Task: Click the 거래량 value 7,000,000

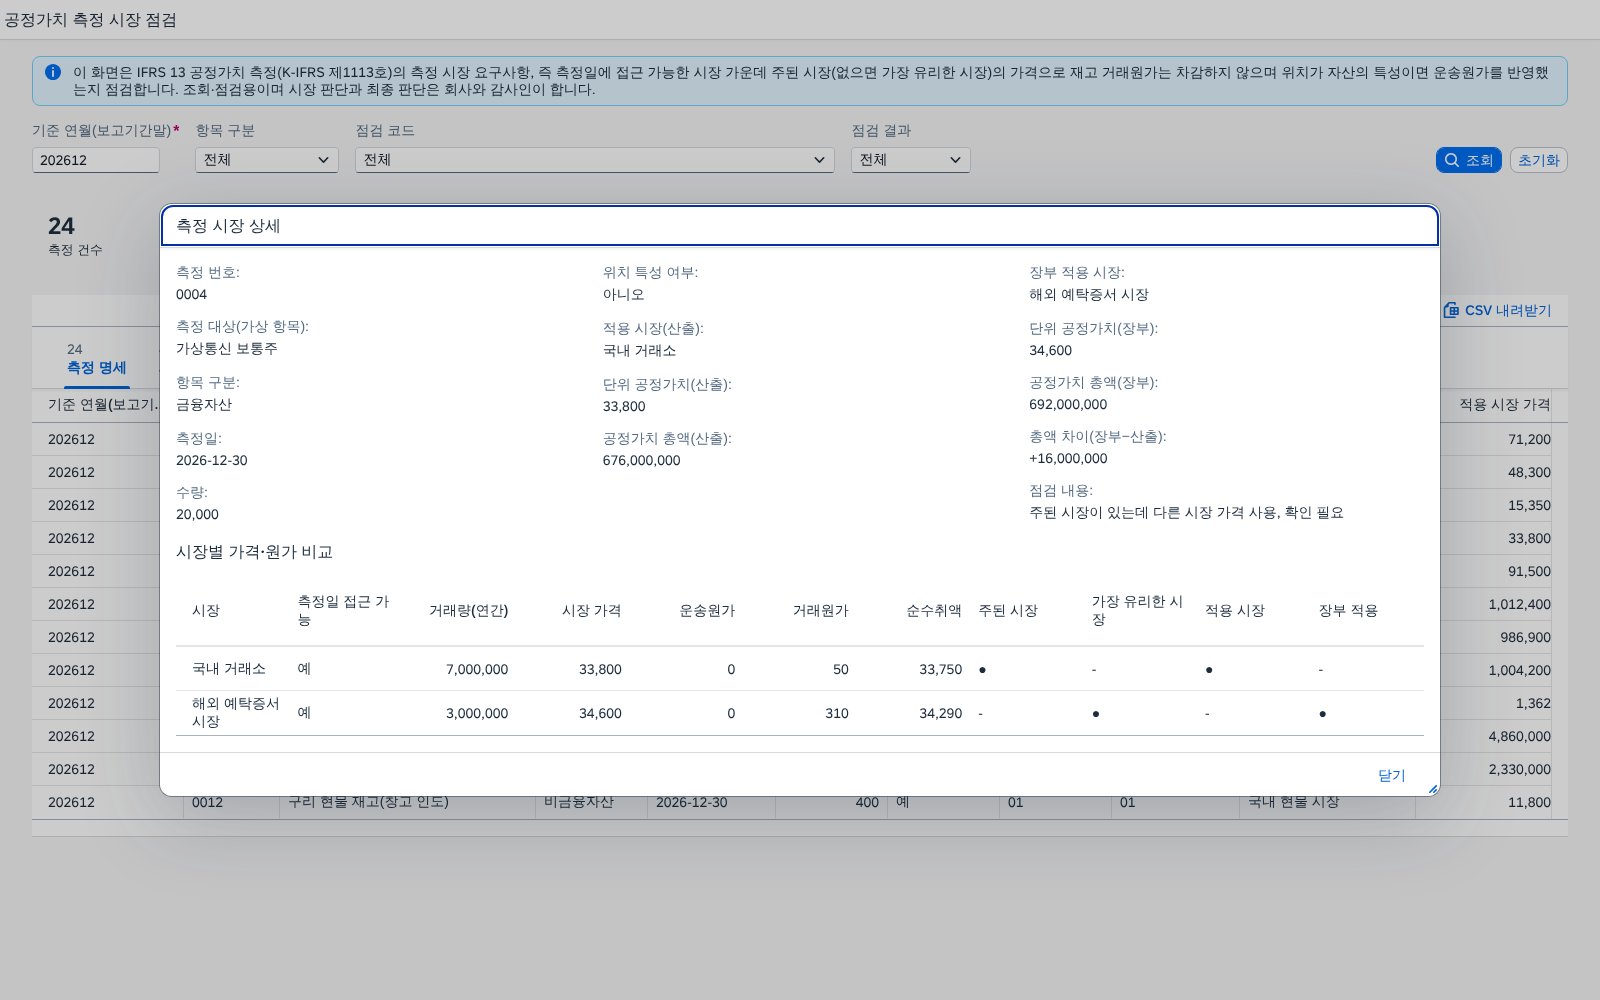Action: click(477, 669)
